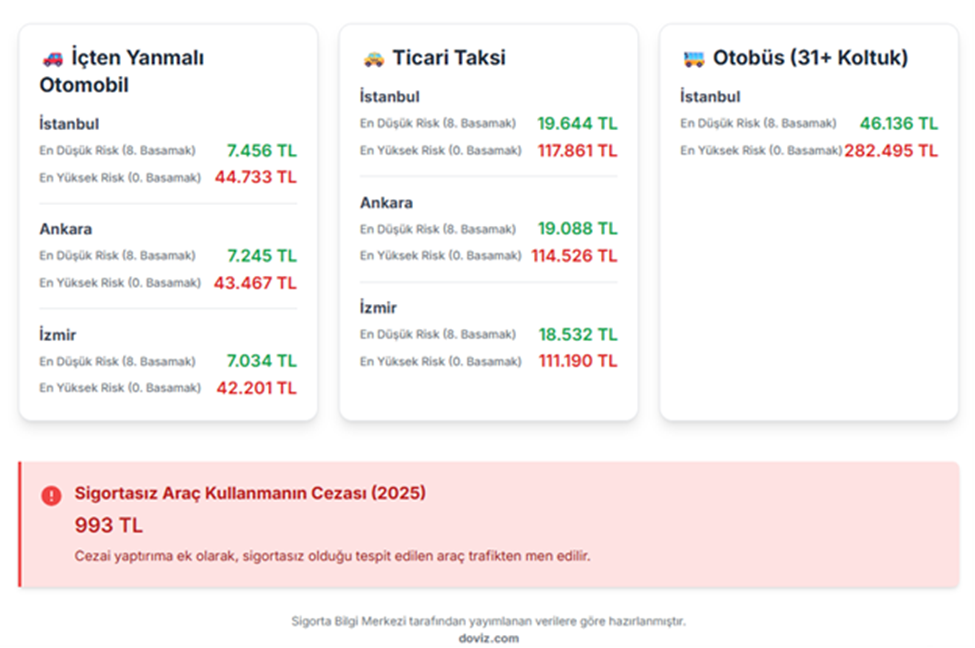Image resolution: width=975 pixels, height=648 pixels.
Task: Select the İçten Yanmalı Otomobil heading
Action: (x=121, y=71)
